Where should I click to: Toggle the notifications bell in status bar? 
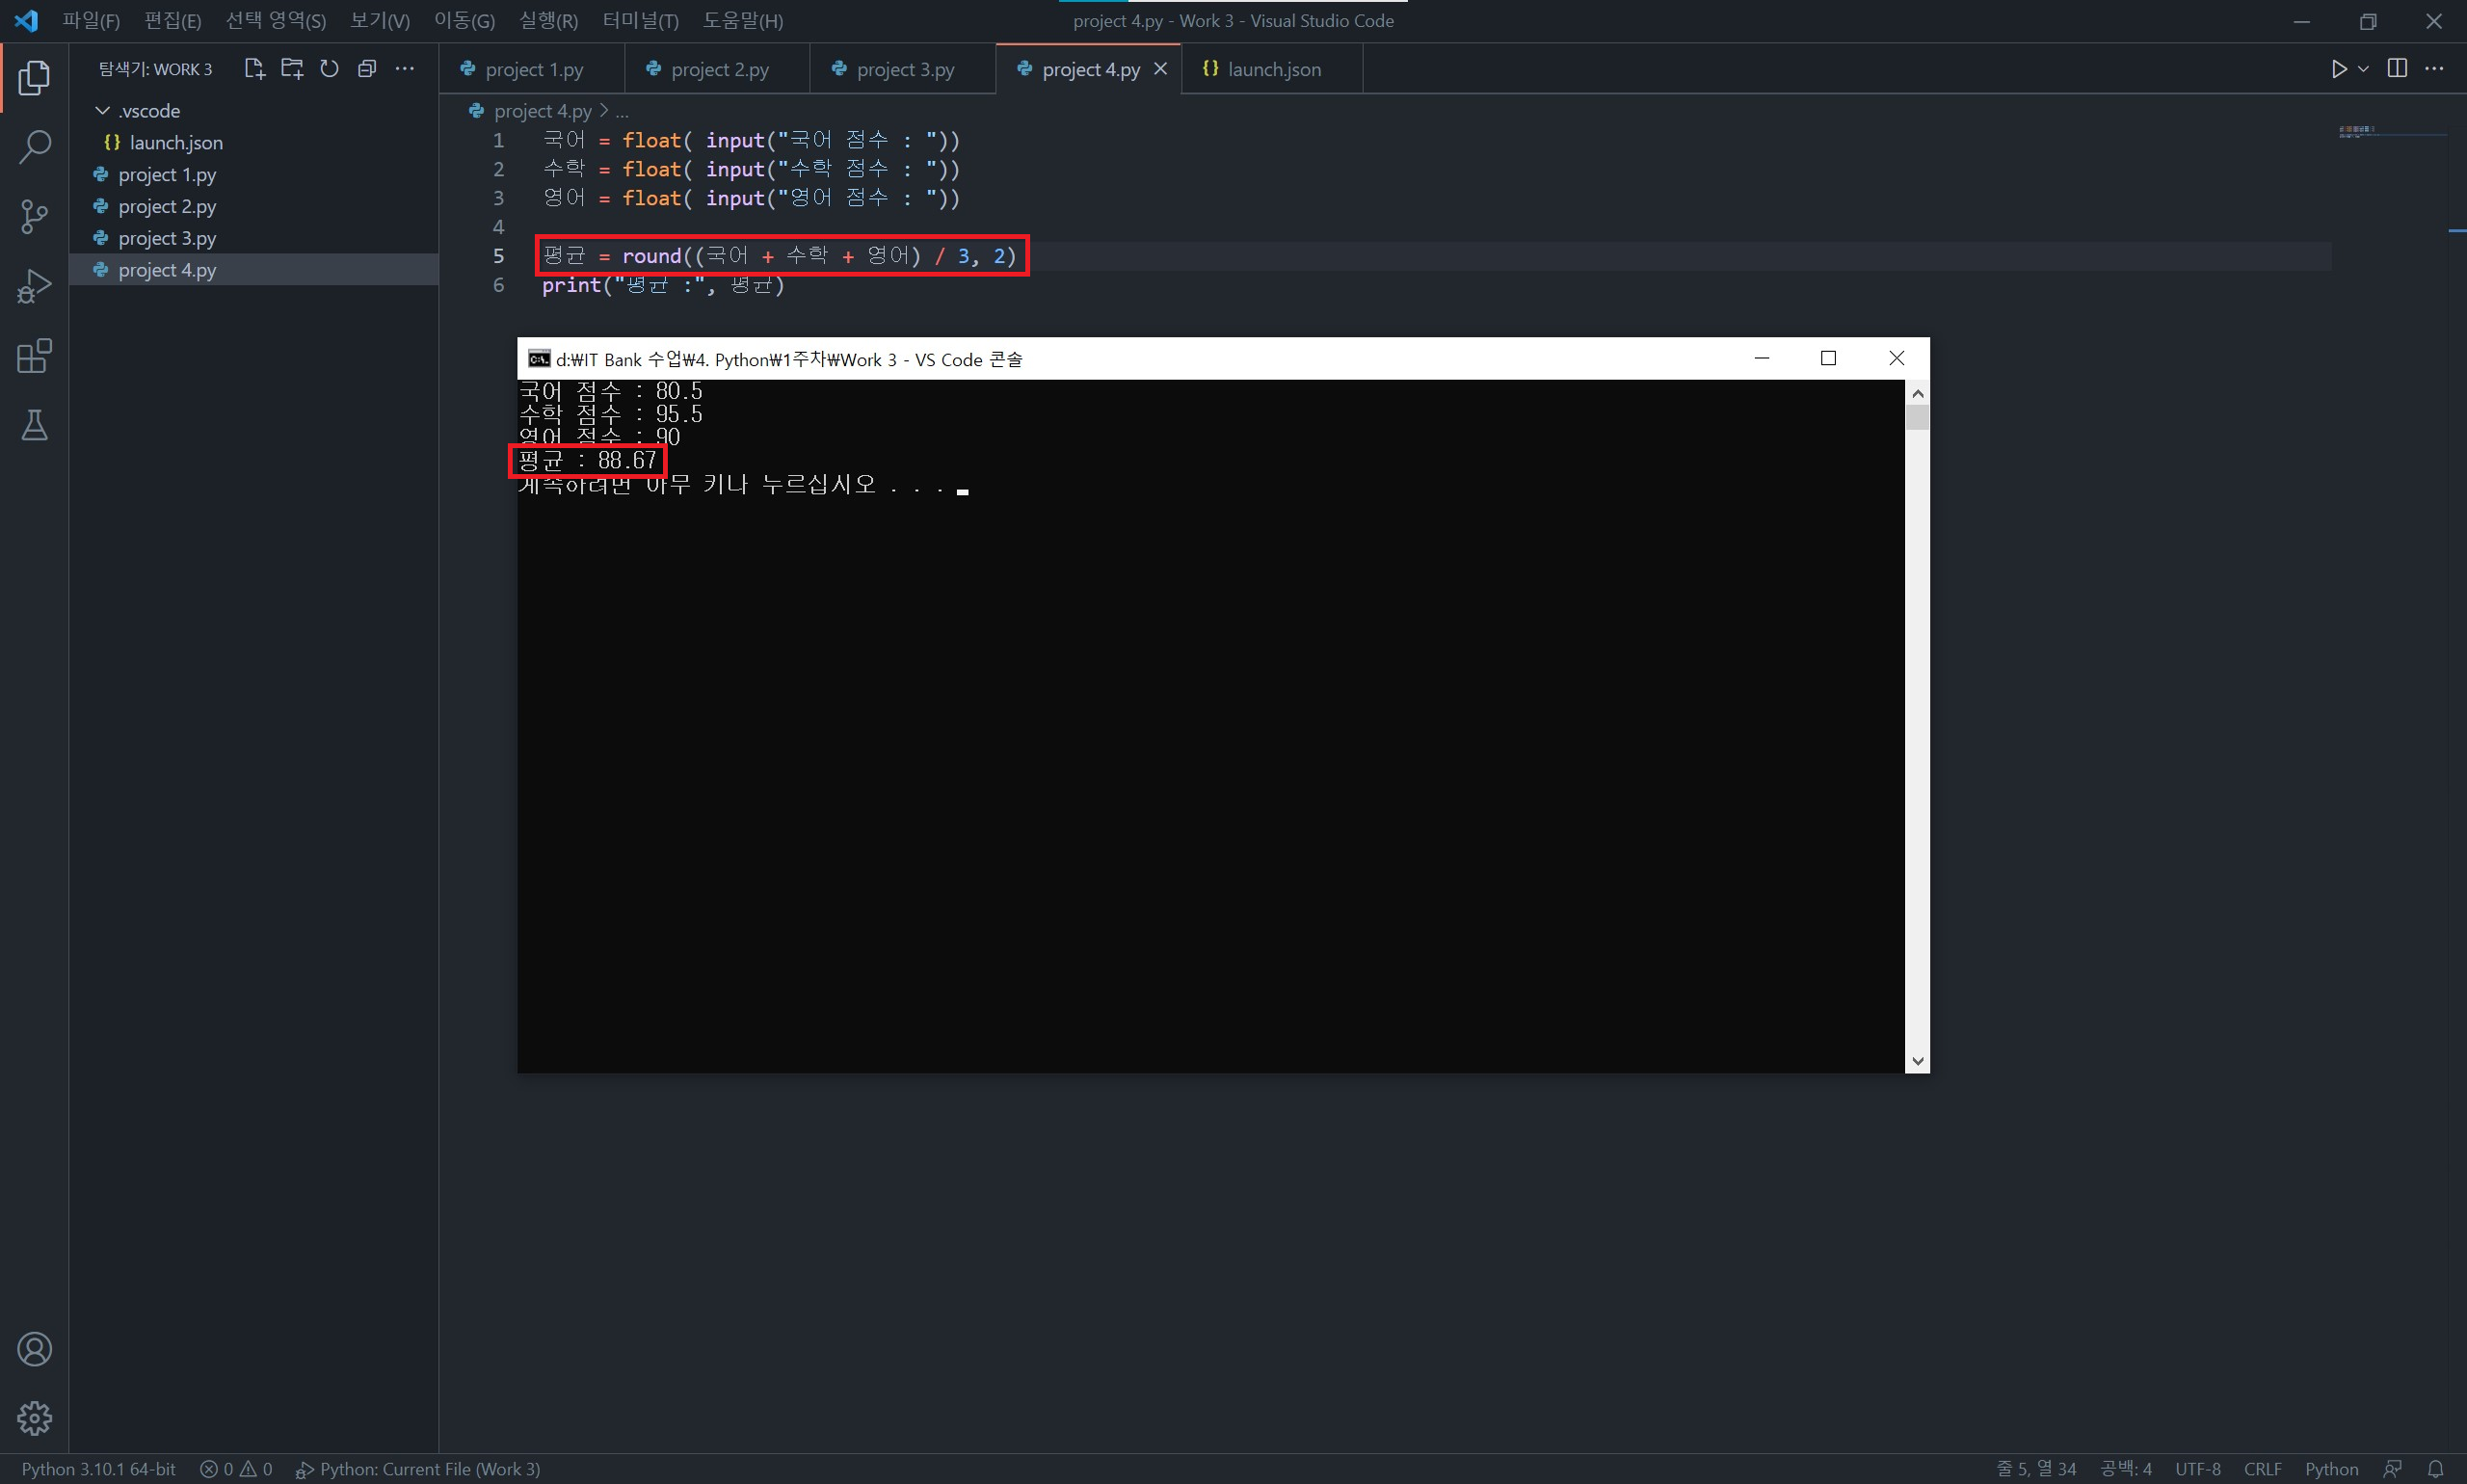tap(2436, 1469)
